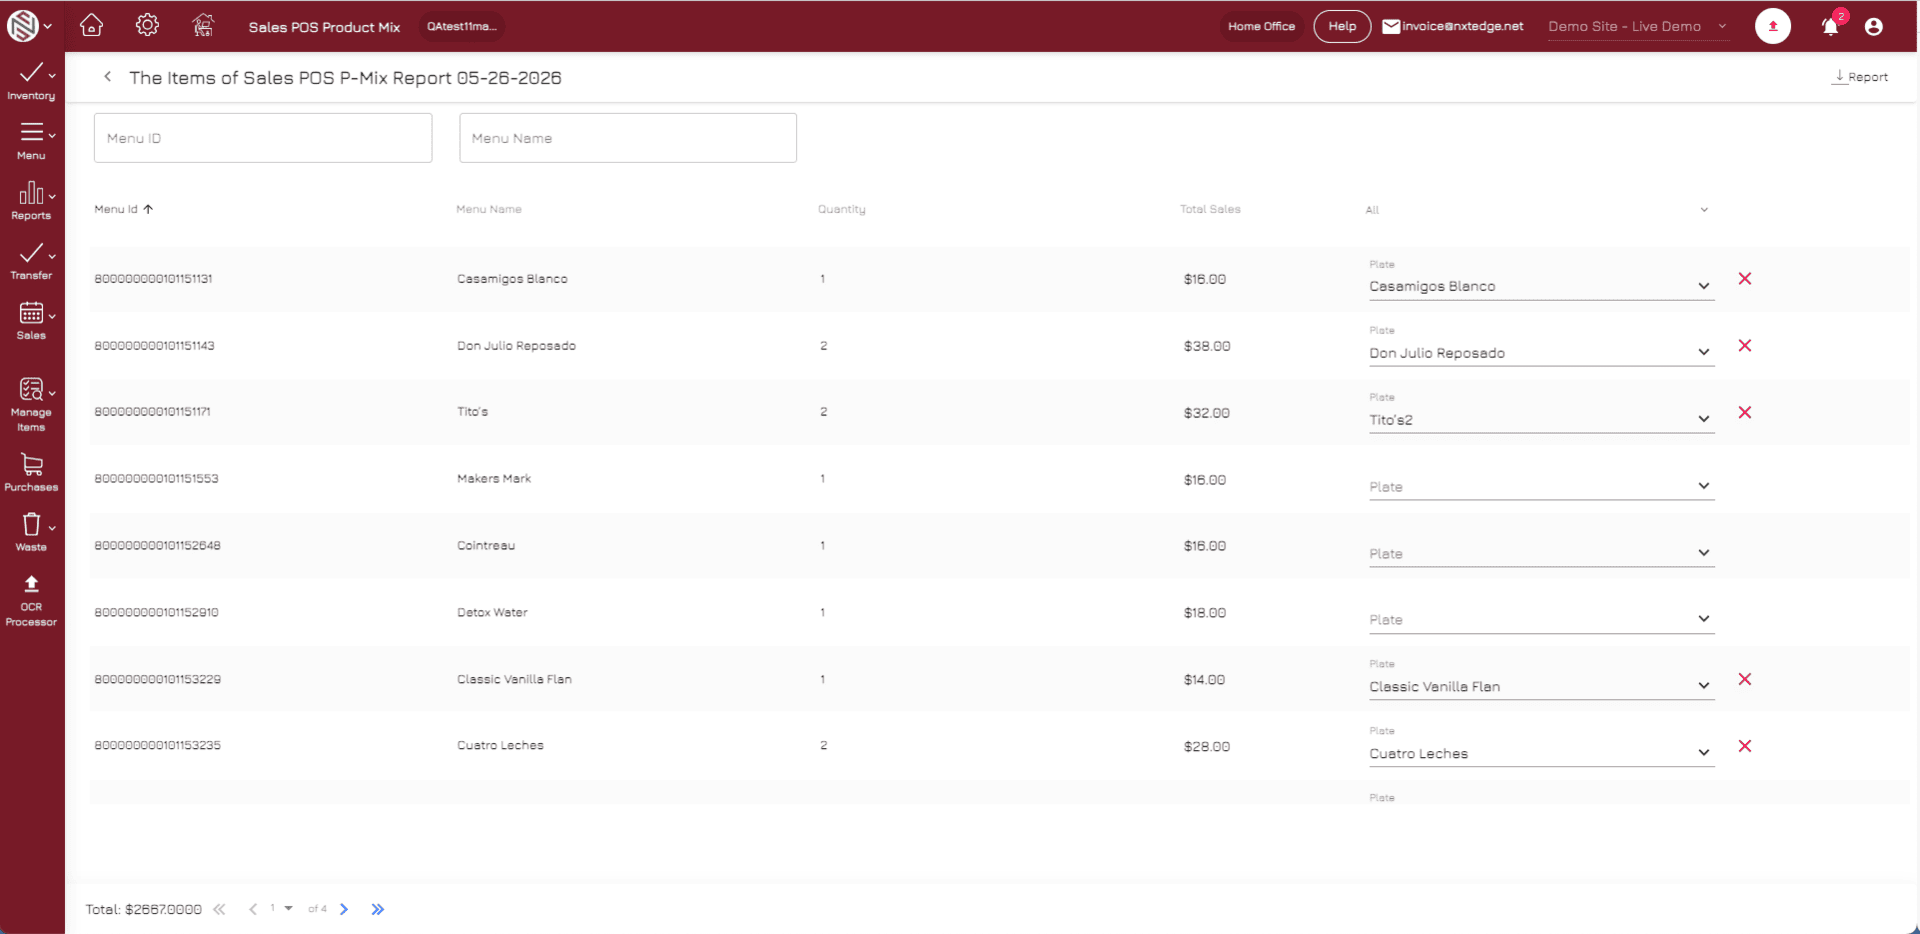Image resolution: width=1920 pixels, height=934 pixels.
Task: Click the company logo in top-left
Action: point(22,26)
